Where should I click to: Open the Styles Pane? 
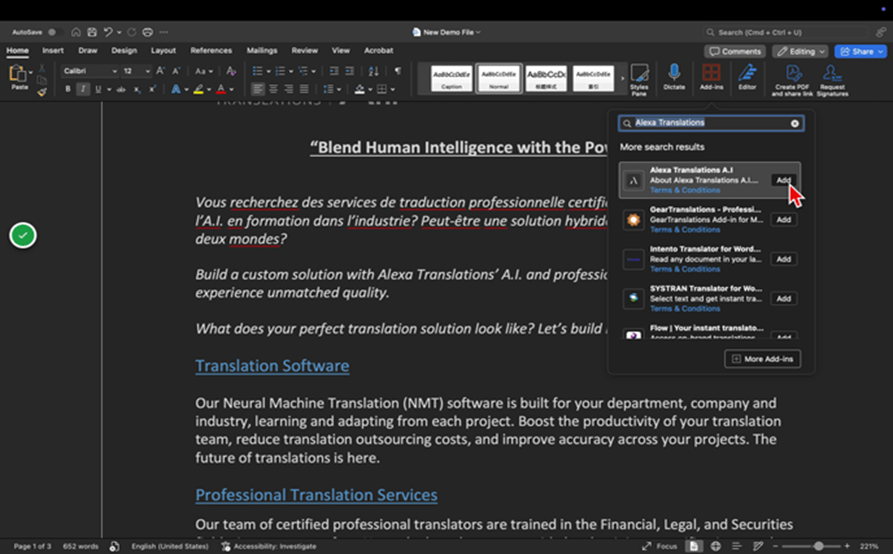pos(639,79)
